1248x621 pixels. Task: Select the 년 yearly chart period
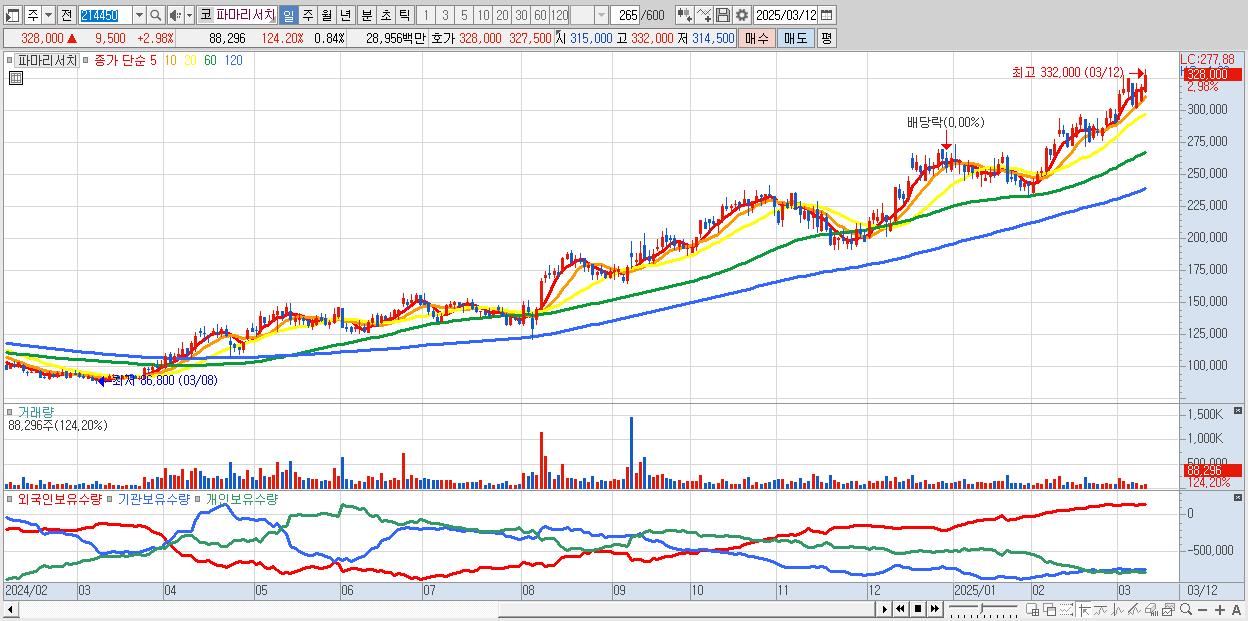[345, 15]
